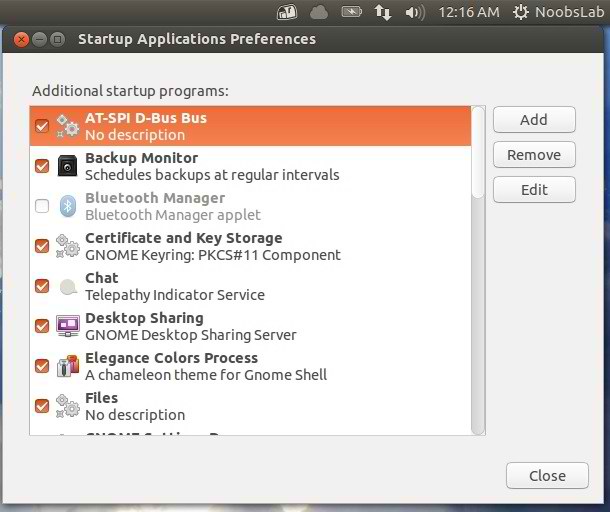Viewport: 610px width, 512px height.
Task: Uncheck the Files startup checkbox
Action: coord(42,406)
